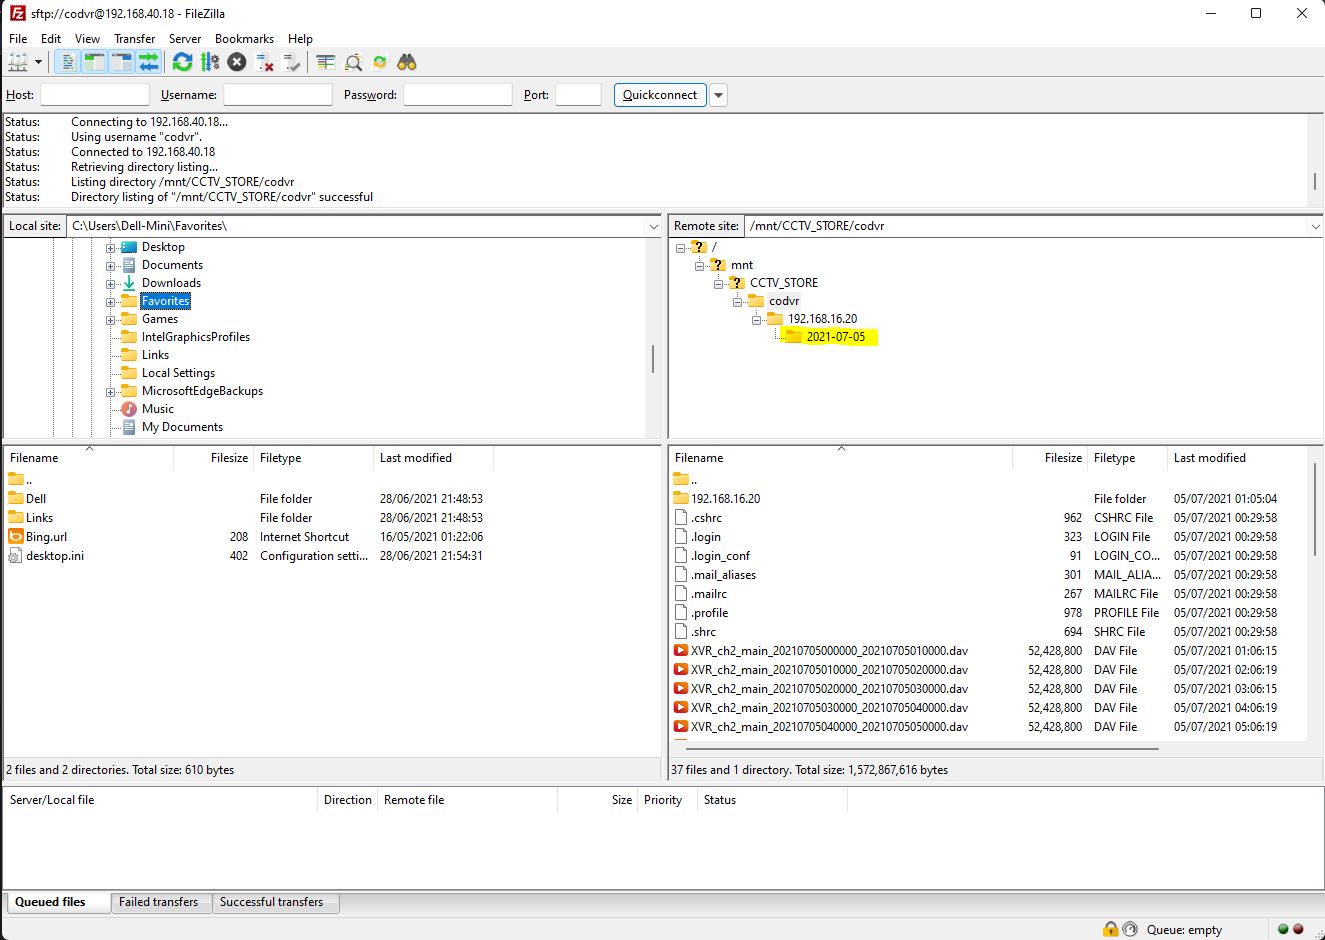Click the speed limits icon in status bar

coord(1130,929)
